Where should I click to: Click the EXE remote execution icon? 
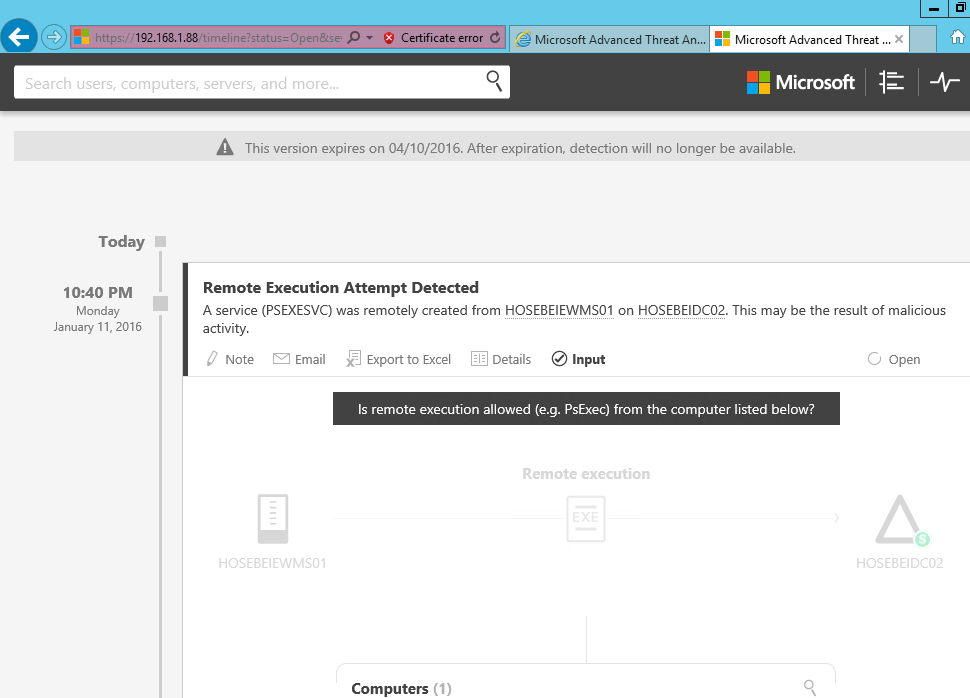click(x=586, y=519)
